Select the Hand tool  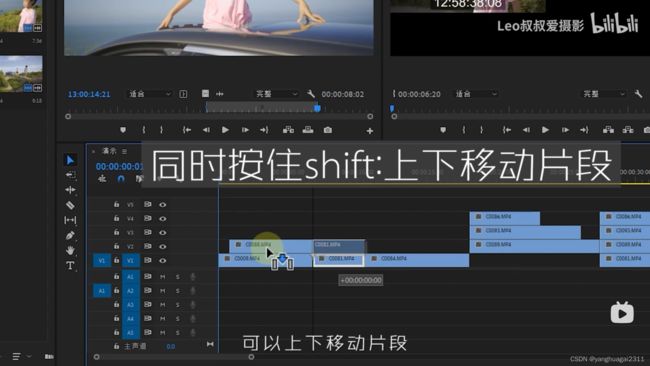70,250
